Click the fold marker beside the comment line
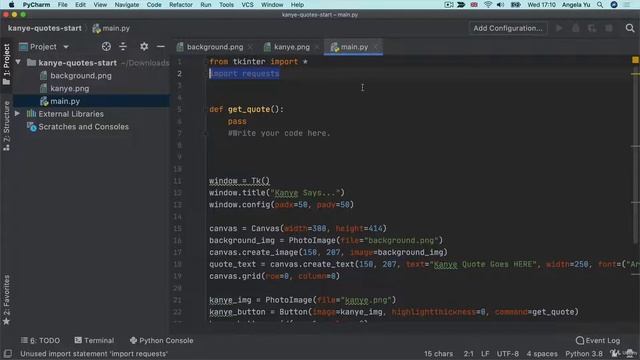640x360 pixels. click(205, 133)
